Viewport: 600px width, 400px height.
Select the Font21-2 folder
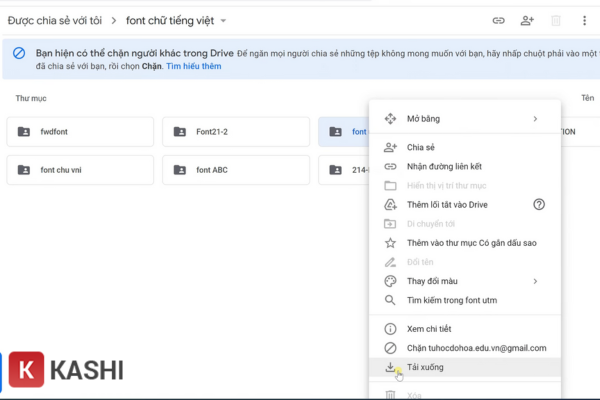(x=236, y=132)
